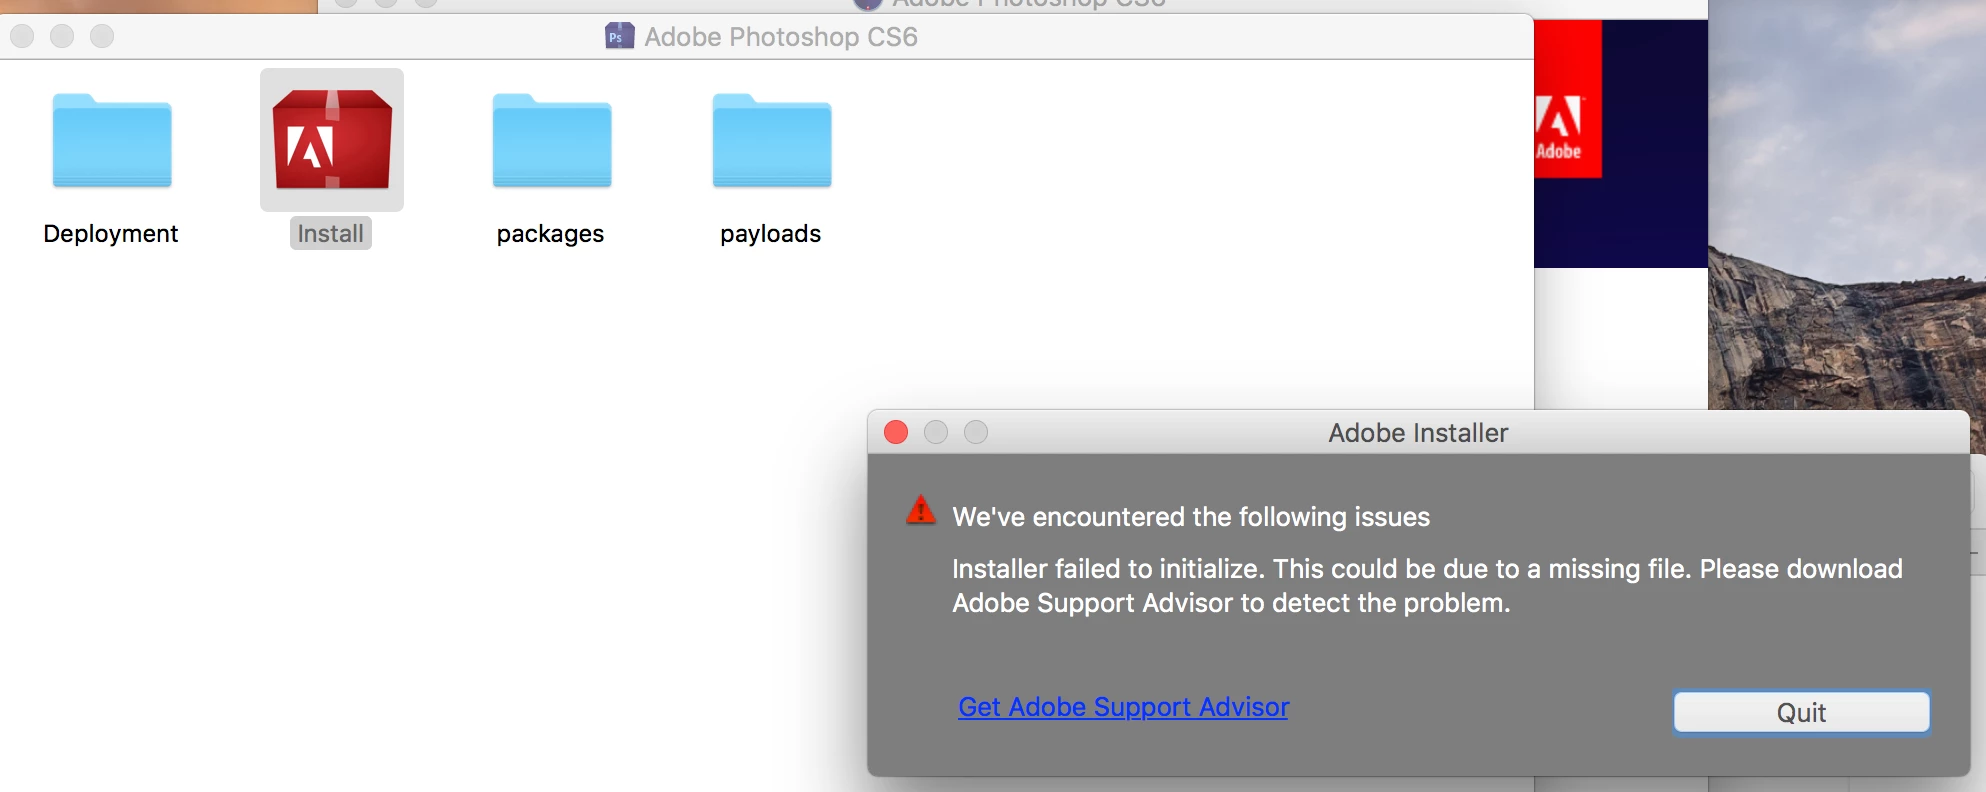Click the Deployment folder name label
Screen dimensions: 1986x792
(x=111, y=233)
